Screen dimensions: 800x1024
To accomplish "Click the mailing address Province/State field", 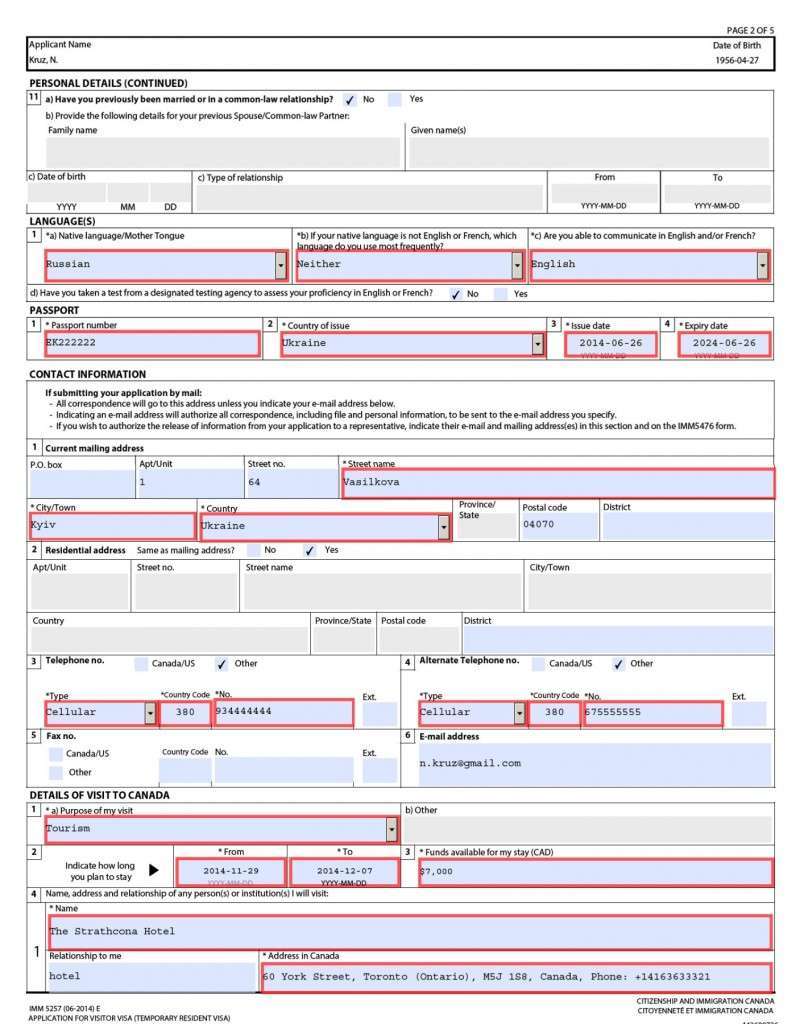I will pyautogui.click(x=487, y=527).
